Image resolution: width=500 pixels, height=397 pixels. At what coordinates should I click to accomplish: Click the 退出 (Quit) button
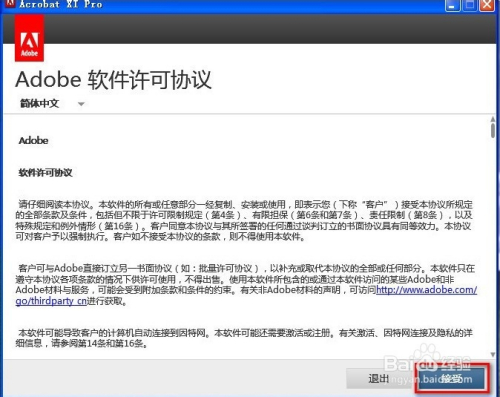click(x=379, y=378)
